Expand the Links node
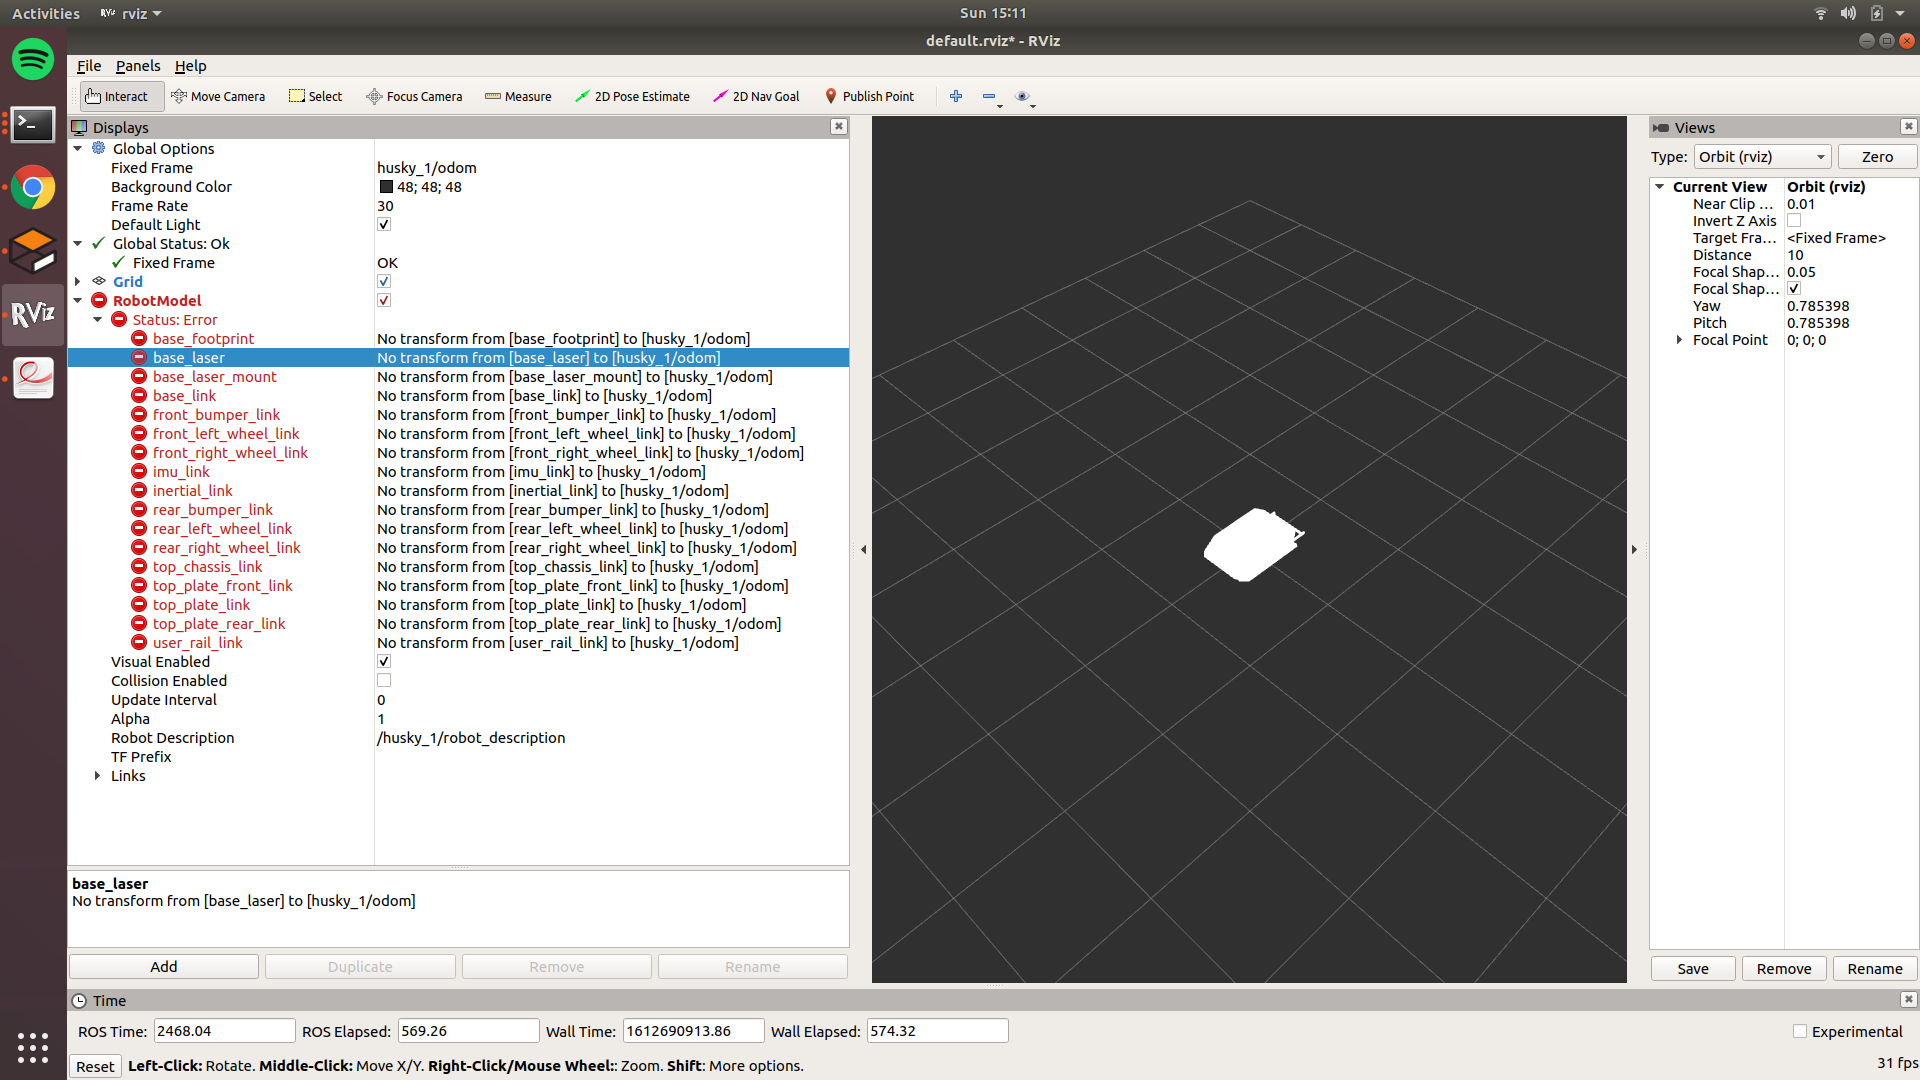Image resolution: width=1920 pixels, height=1080 pixels. pyautogui.click(x=98, y=775)
